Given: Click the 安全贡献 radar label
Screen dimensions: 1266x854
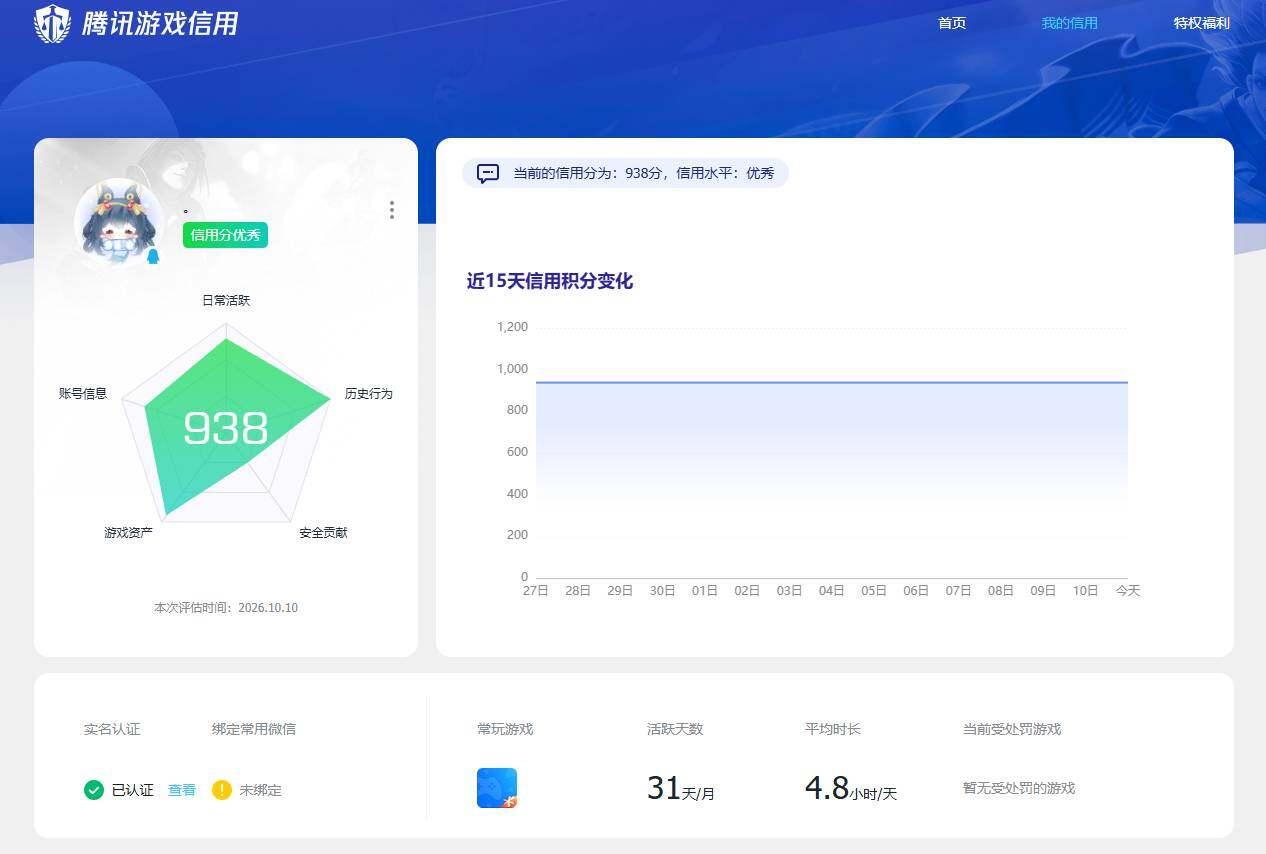Looking at the screenshot, I should [x=323, y=533].
